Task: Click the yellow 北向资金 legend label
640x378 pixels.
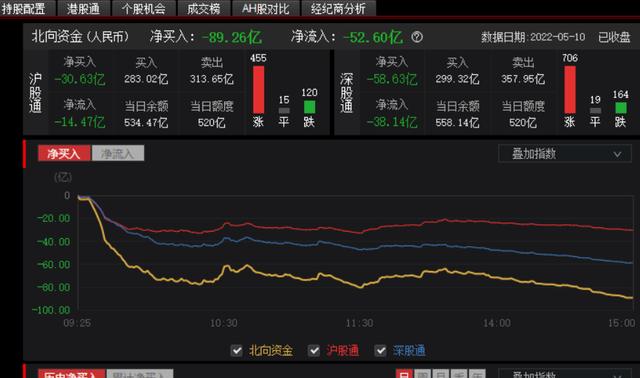Action: point(271,350)
